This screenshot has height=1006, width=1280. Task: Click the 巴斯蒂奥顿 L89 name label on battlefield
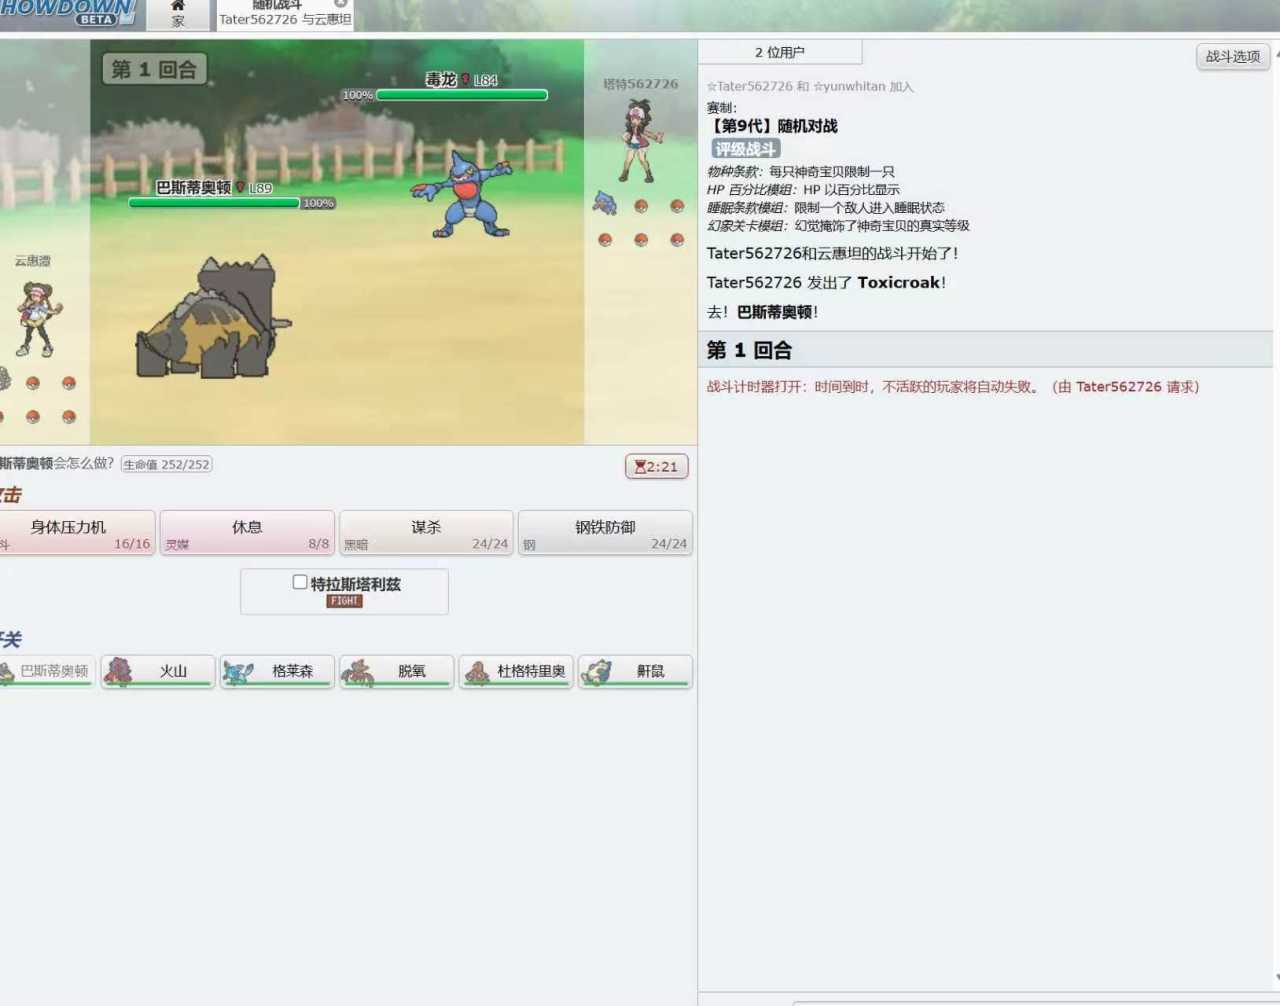214,188
